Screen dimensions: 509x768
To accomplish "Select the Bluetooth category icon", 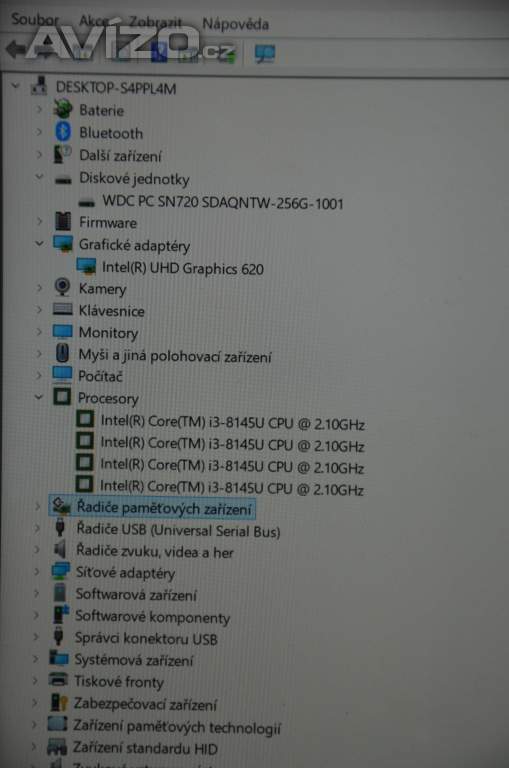I will (x=63, y=132).
